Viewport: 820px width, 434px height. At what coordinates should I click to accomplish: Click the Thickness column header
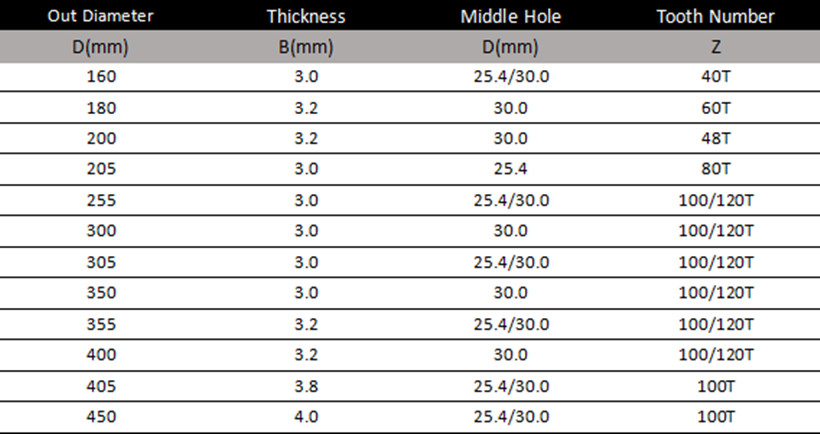306,16
